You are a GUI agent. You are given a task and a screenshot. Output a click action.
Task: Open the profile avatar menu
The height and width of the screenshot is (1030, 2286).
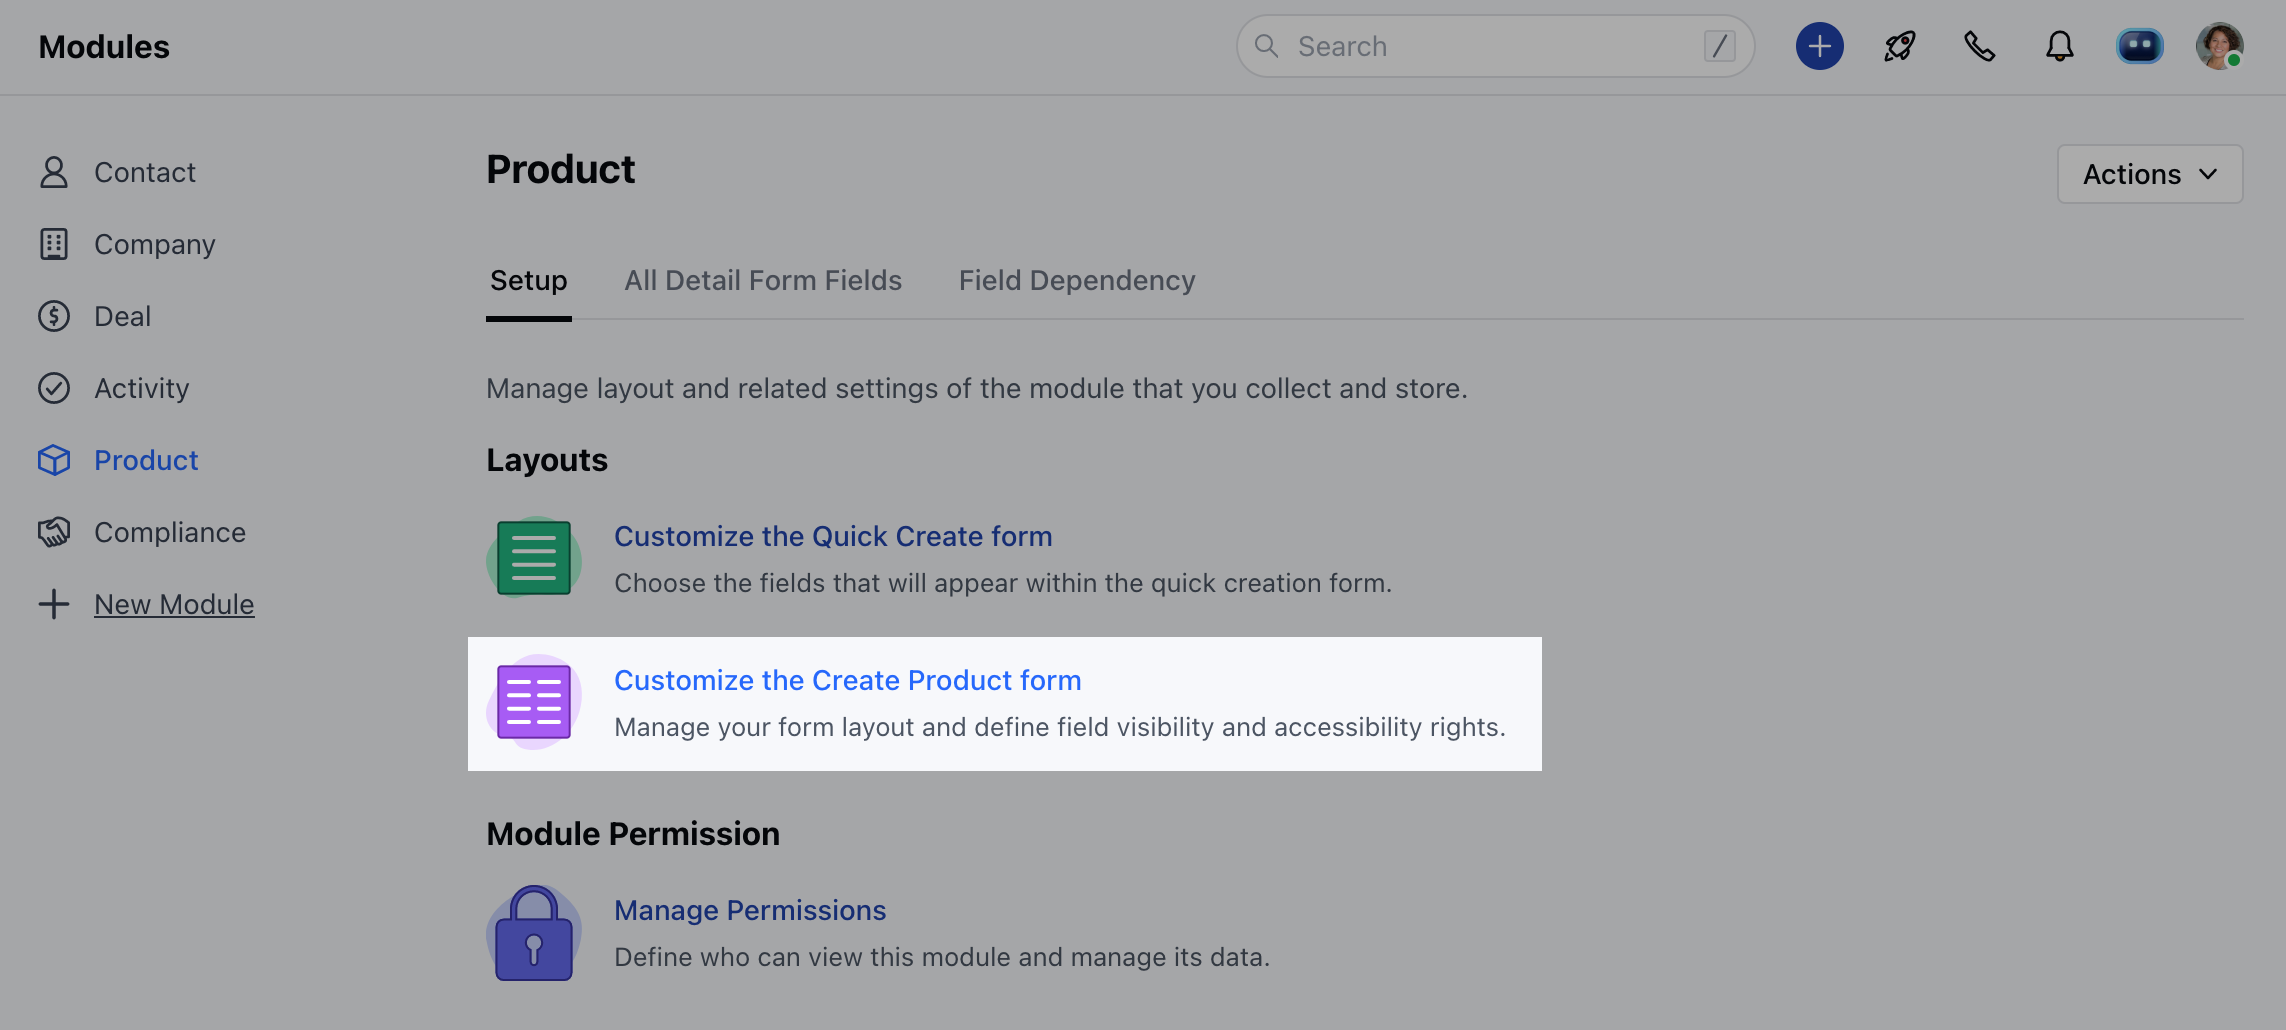[x=2221, y=46]
